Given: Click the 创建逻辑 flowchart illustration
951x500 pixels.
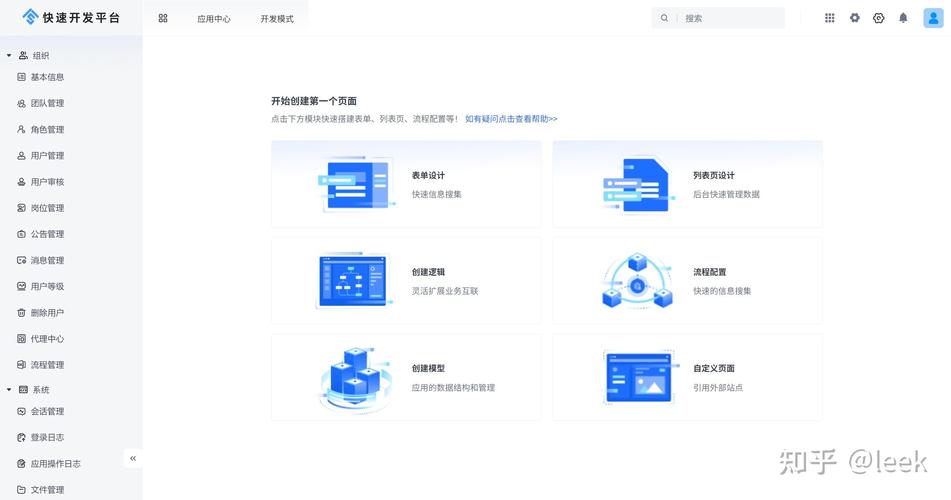Looking at the screenshot, I should point(354,280).
